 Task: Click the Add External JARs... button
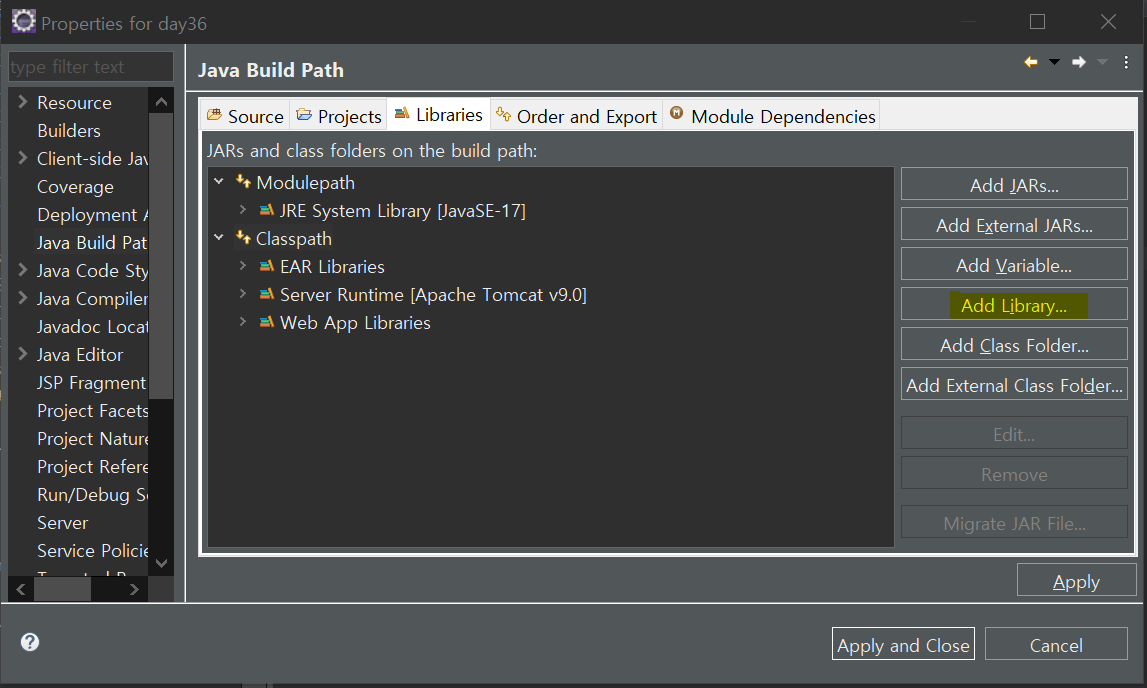1014,224
